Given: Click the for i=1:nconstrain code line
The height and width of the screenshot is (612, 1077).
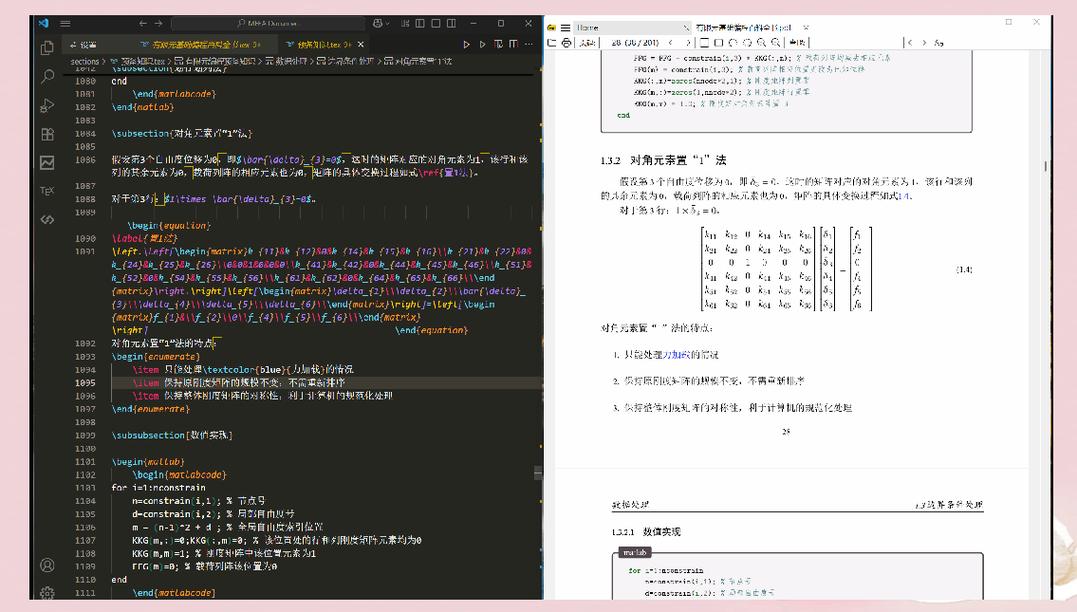Looking at the screenshot, I should point(158,488).
